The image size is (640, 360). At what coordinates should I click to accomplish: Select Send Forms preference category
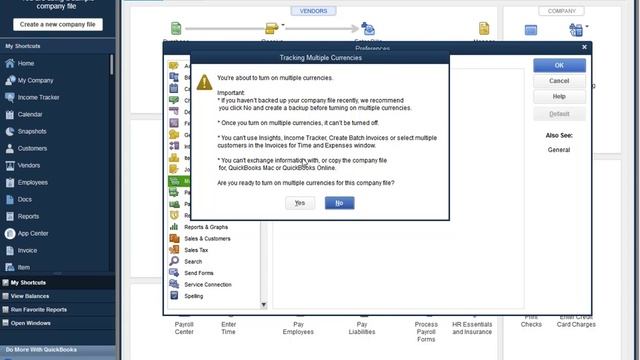[199, 273]
